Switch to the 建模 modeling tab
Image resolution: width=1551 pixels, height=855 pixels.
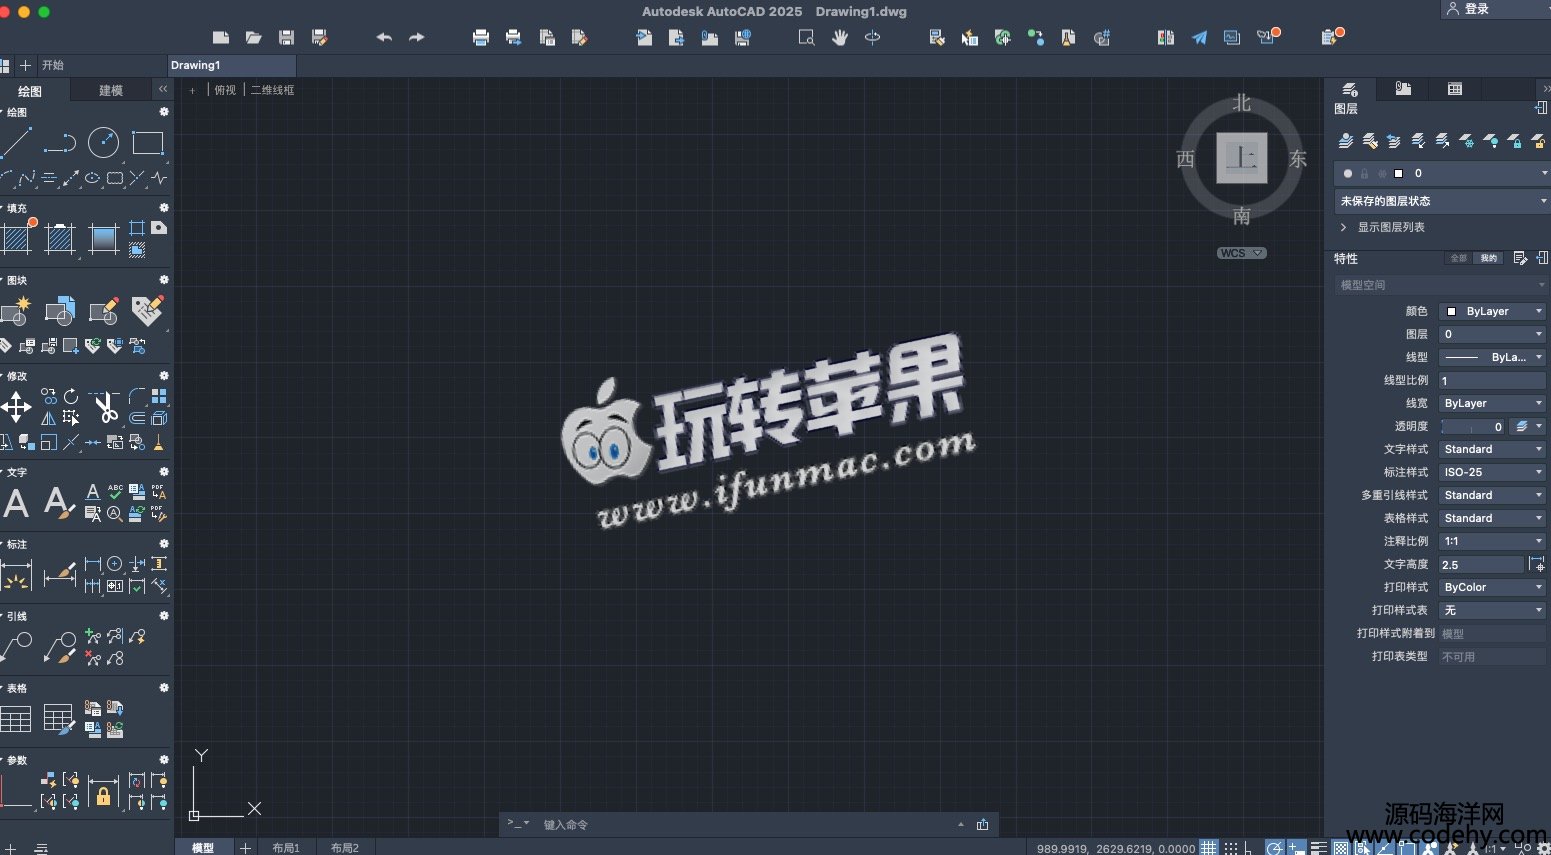pyautogui.click(x=111, y=90)
